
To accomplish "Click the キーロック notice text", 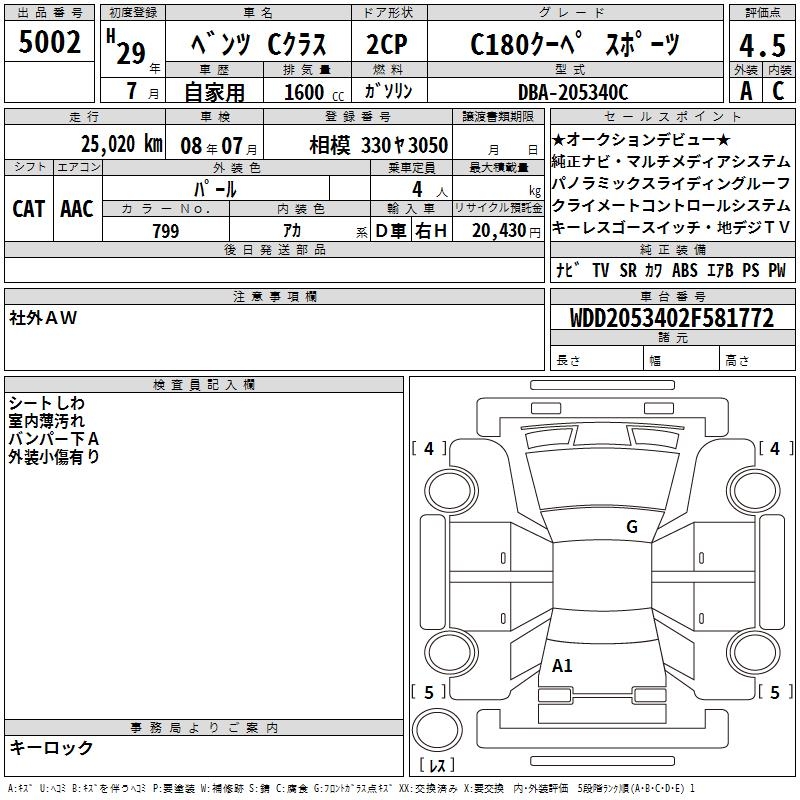I will point(51,747).
